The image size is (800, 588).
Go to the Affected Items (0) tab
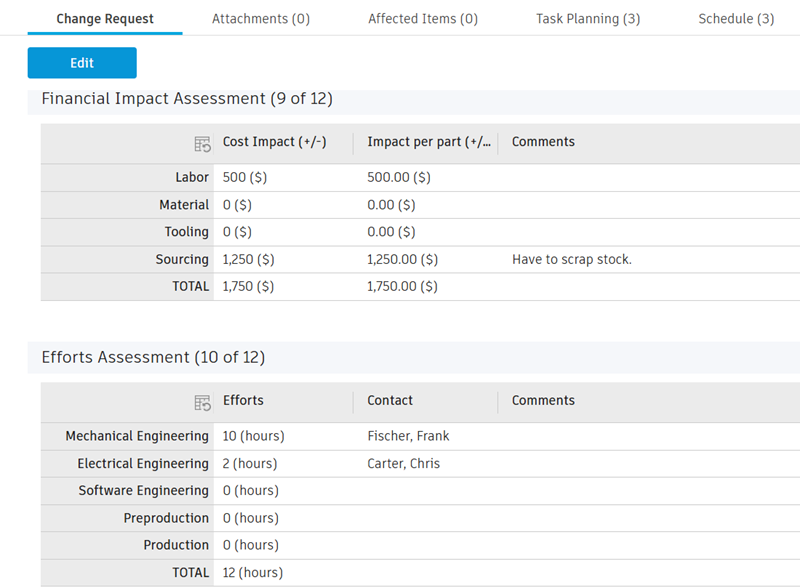tap(423, 19)
